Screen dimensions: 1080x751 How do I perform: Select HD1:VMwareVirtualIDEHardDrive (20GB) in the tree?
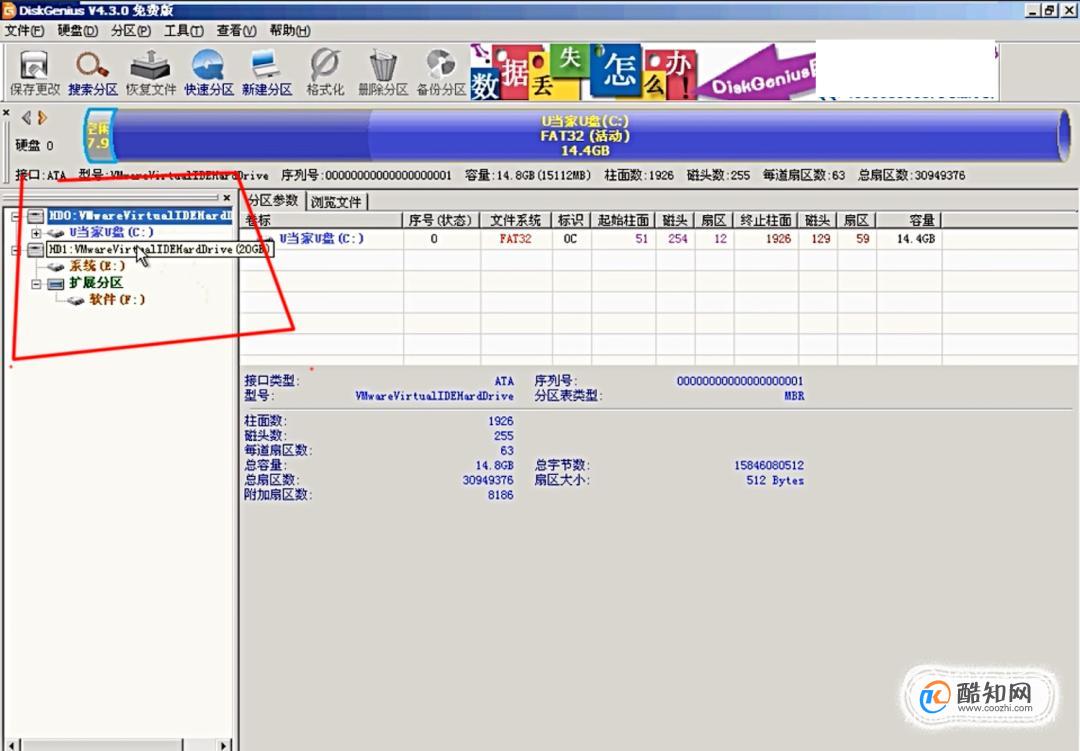(x=160, y=249)
